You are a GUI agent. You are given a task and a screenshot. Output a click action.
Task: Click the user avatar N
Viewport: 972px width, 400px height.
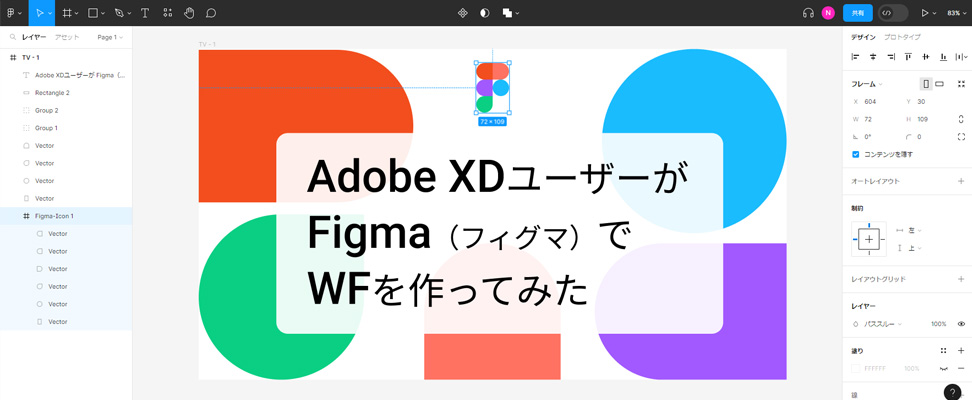[x=828, y=12]
